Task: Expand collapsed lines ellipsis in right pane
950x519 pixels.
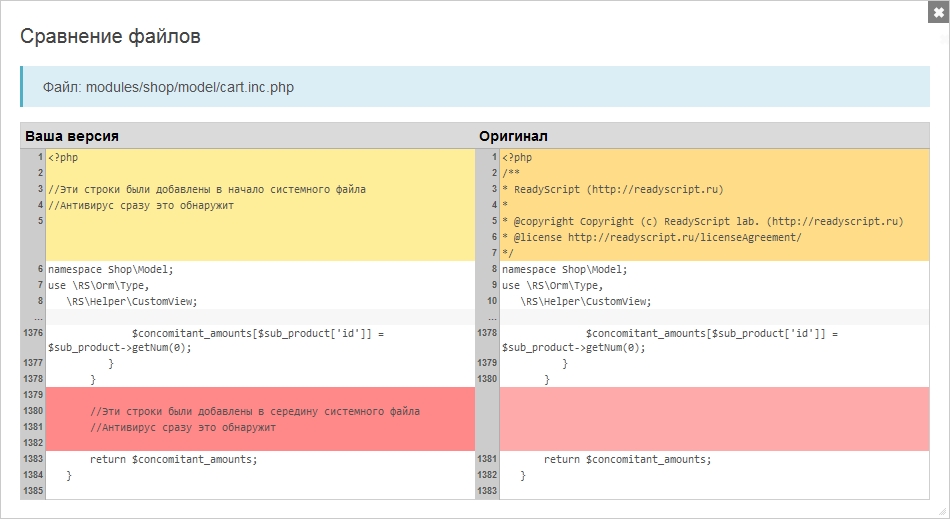Action: click(487, 317)
